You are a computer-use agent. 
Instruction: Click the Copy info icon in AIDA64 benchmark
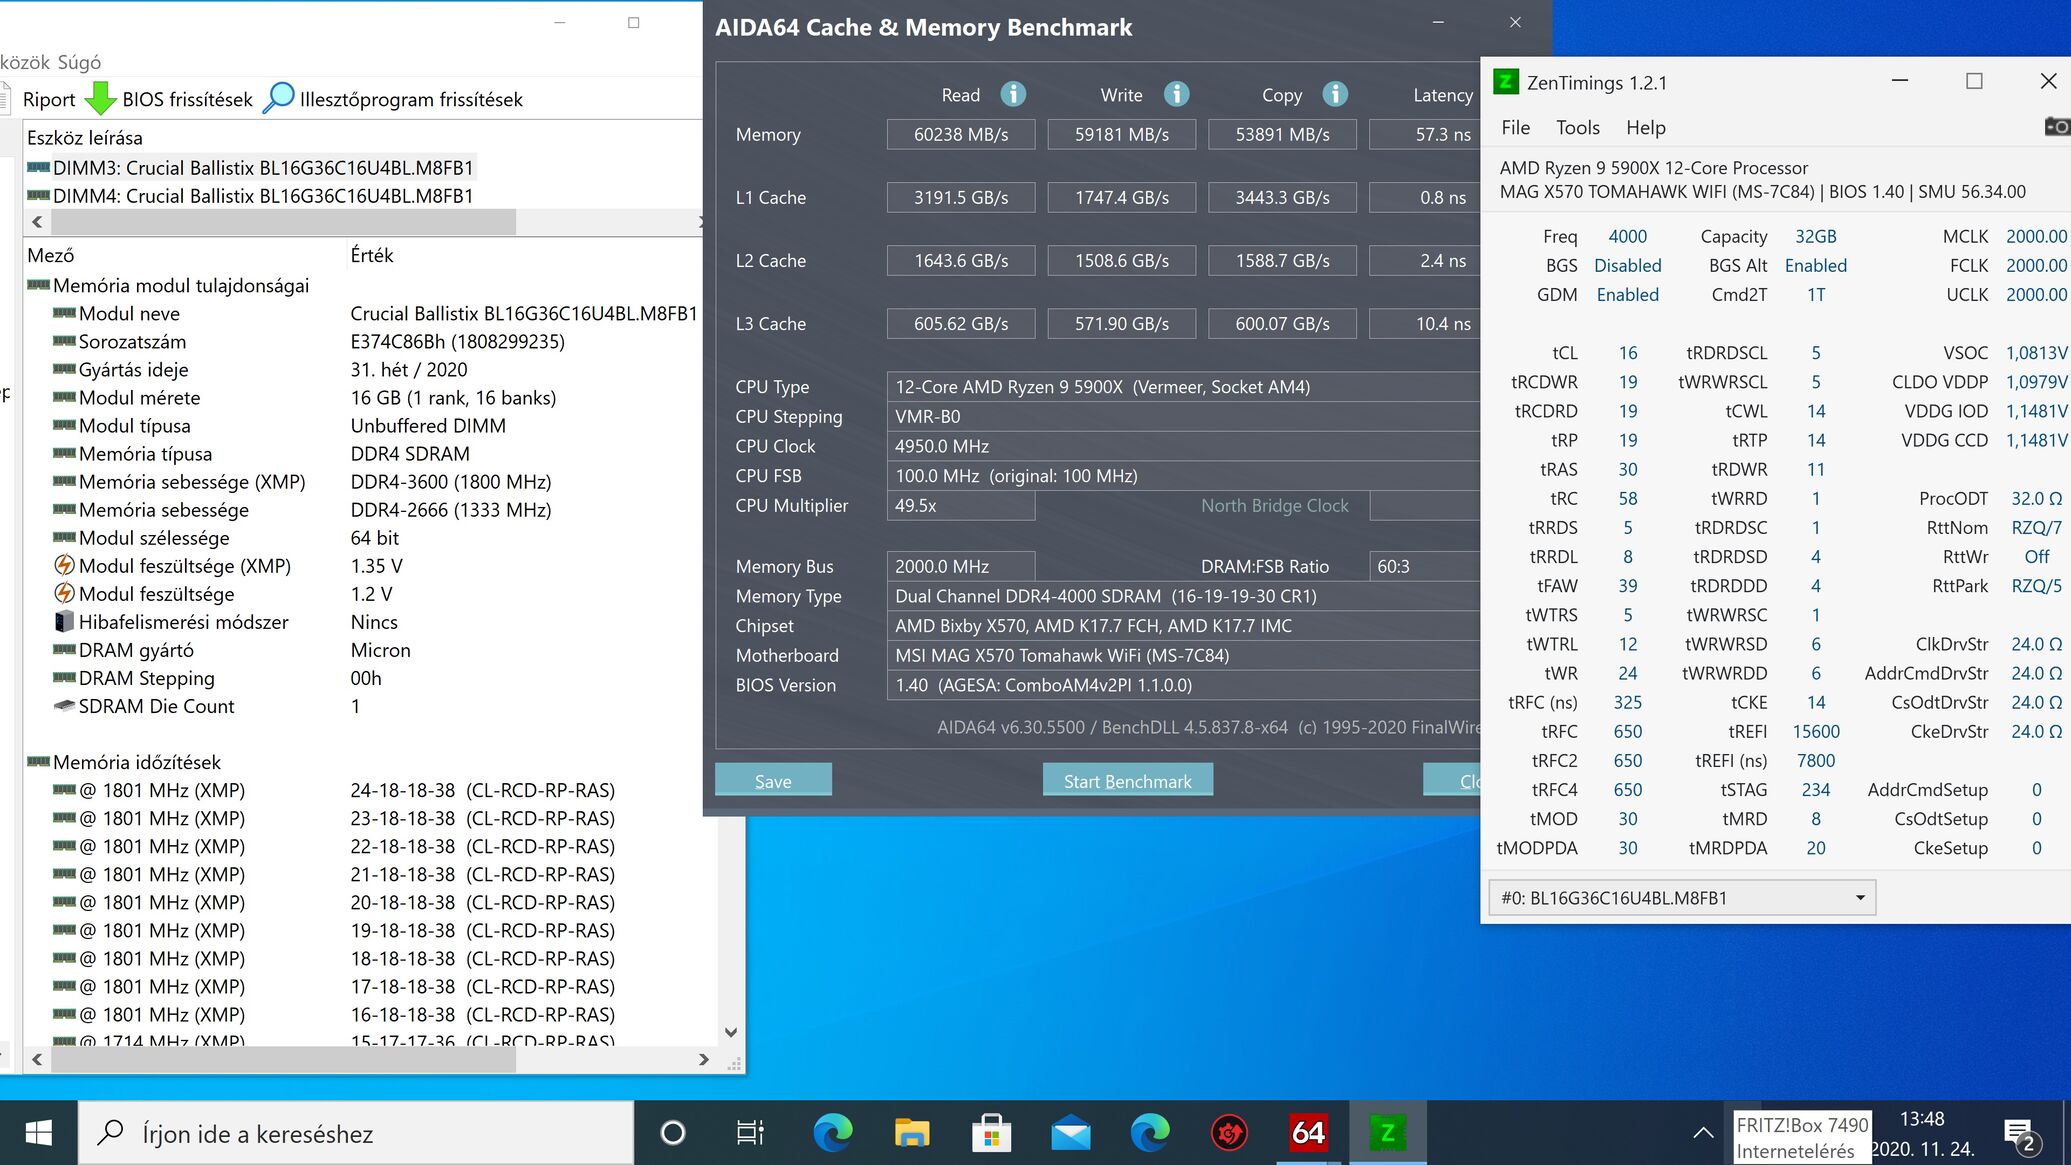point(1335,94)
